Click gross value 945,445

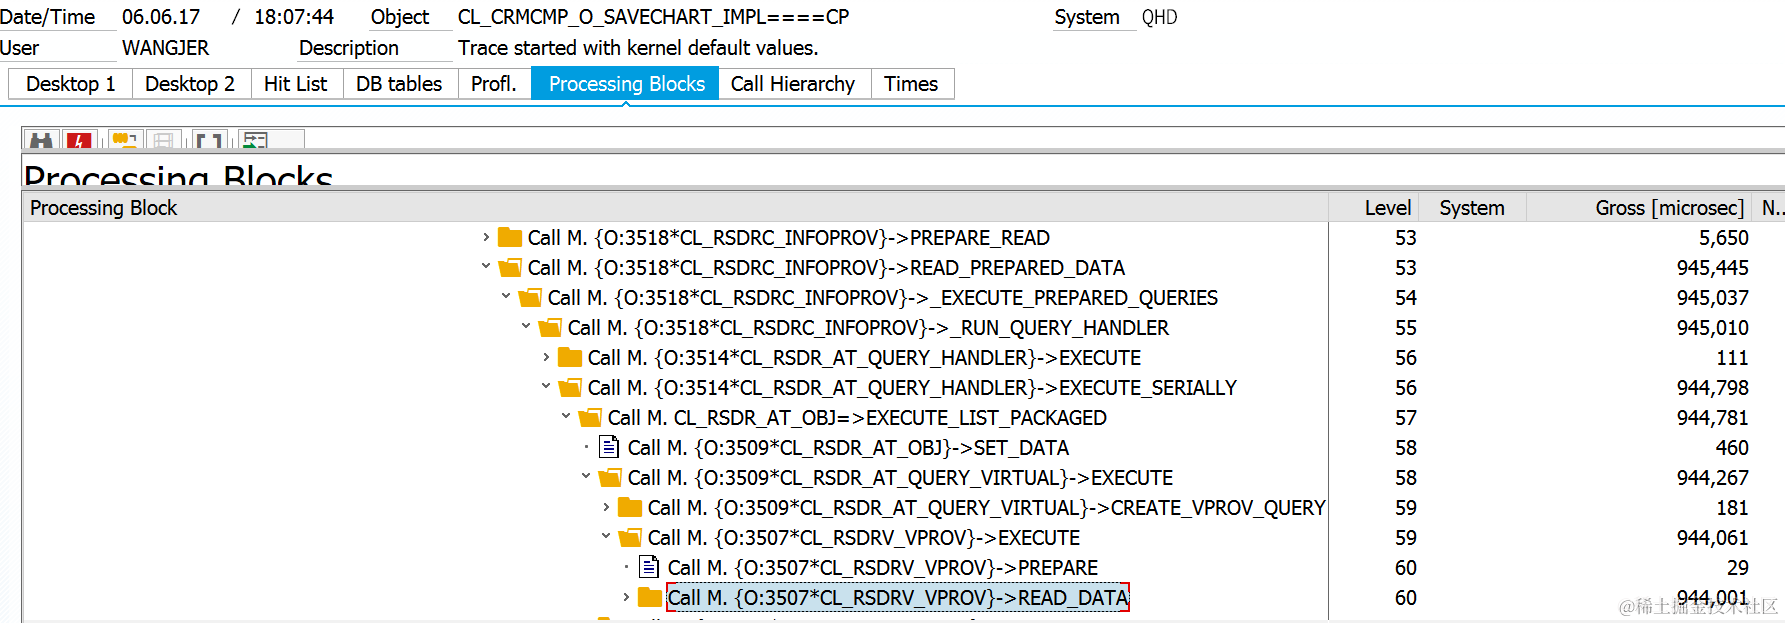1712,268
